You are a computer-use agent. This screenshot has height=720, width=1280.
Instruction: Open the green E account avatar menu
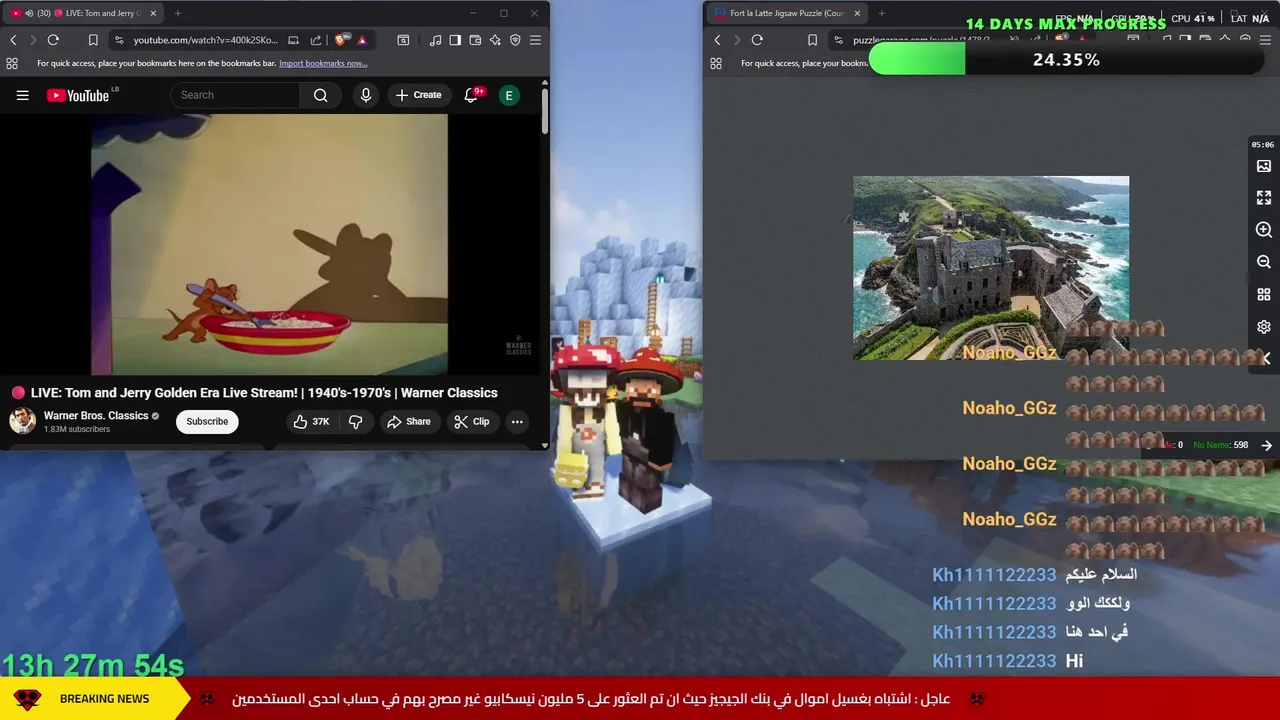pyautogui.click(x=509, y=95)
